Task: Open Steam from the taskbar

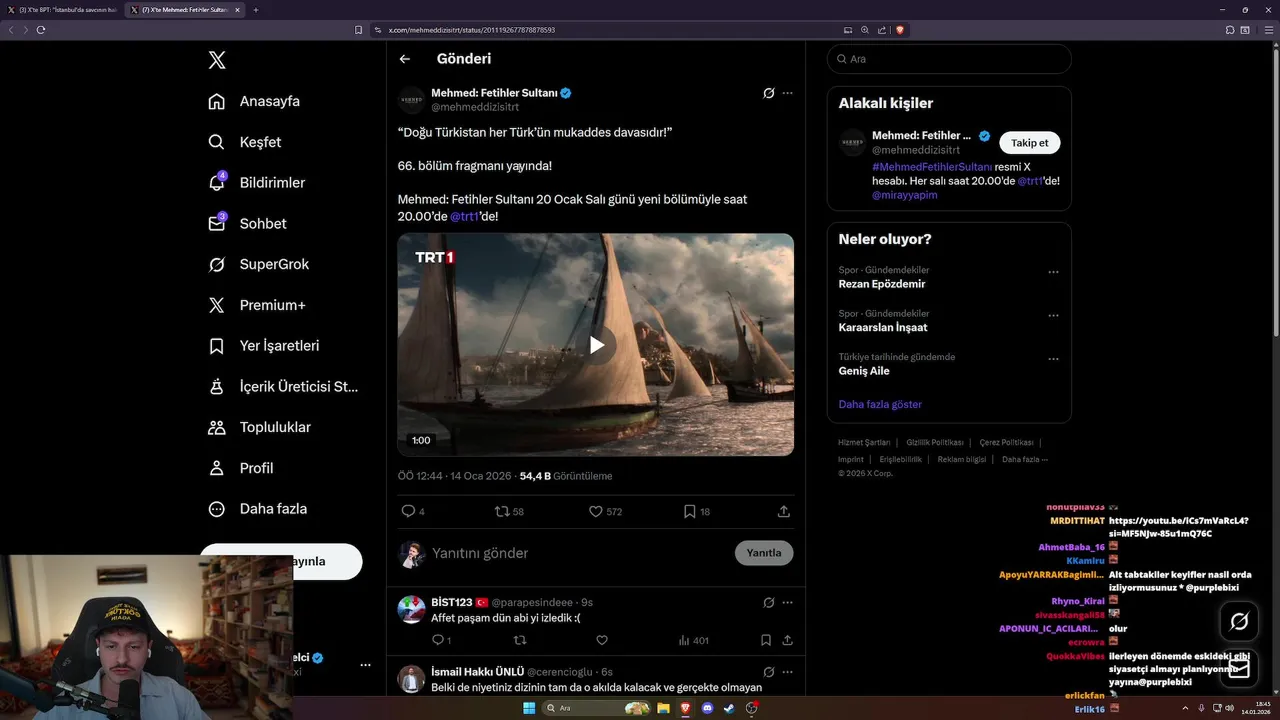Action: pyautogui.click(x=729, y=708)
